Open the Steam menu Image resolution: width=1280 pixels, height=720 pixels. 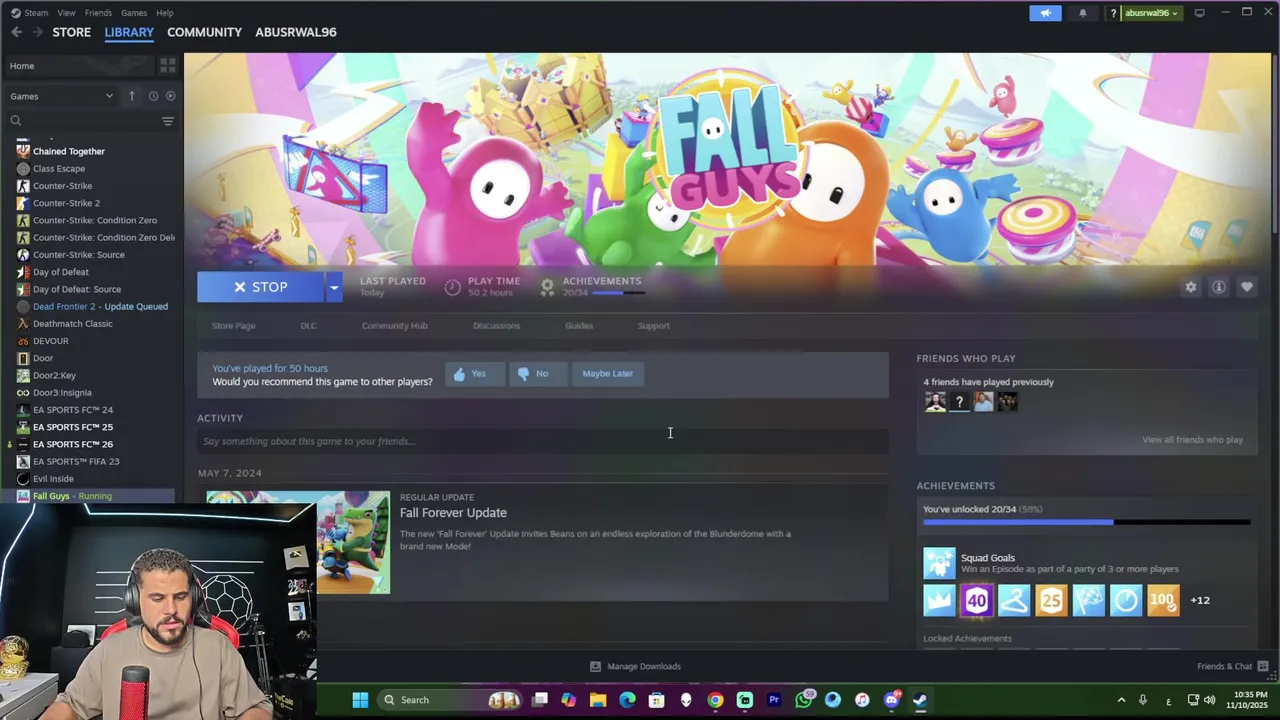click(36, 13)
